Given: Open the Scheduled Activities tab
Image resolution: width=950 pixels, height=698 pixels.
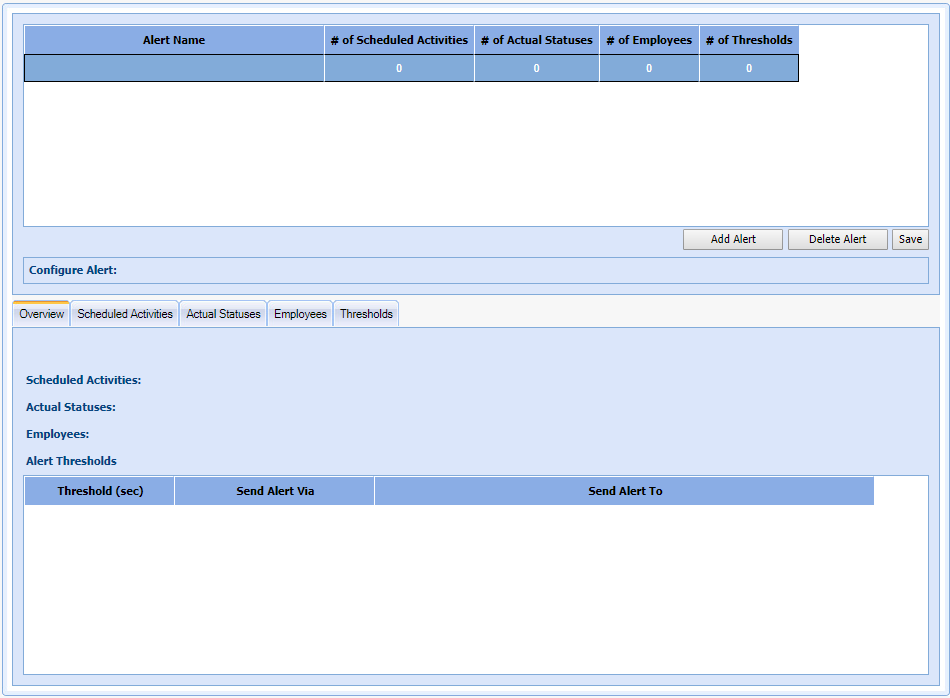Looking at the screenshot, I should [125, 314].
